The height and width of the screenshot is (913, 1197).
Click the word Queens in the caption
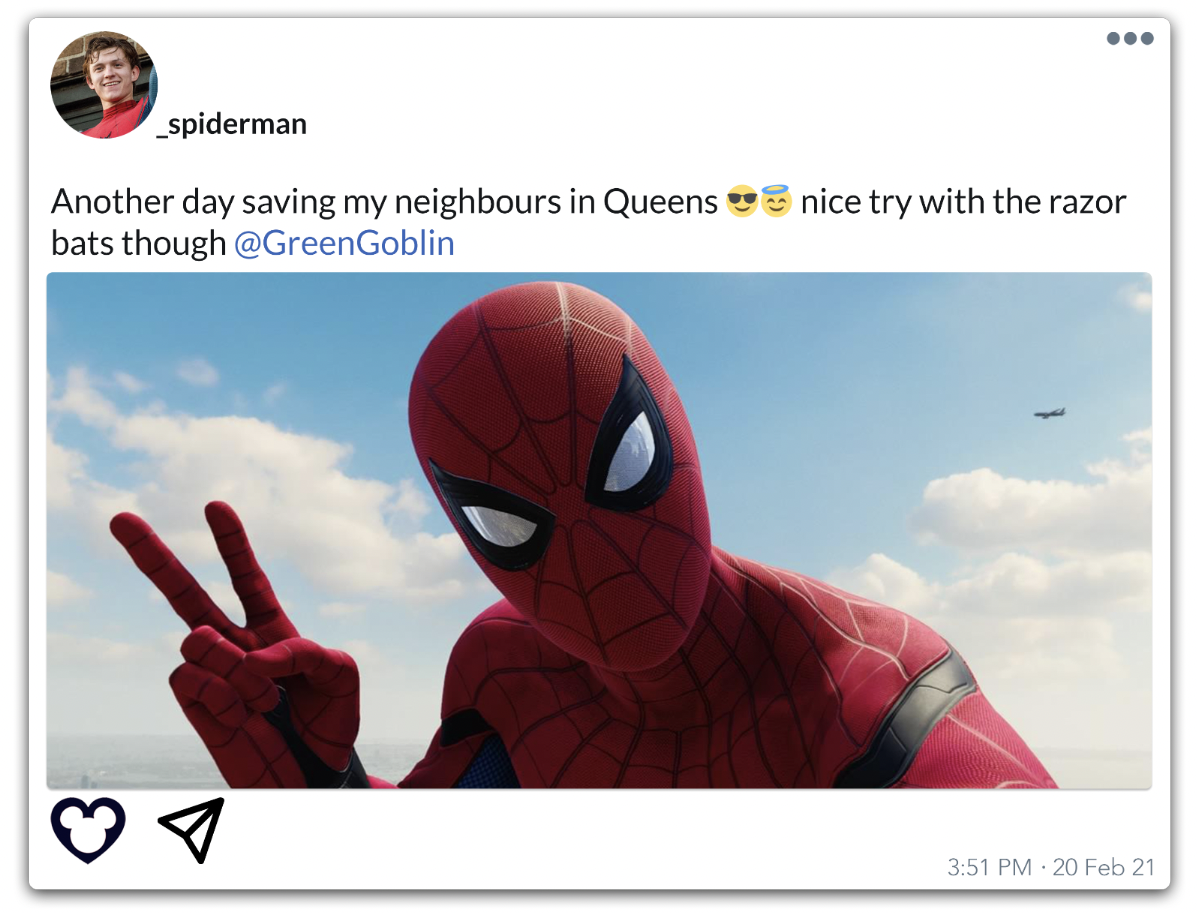coord(660,202)
